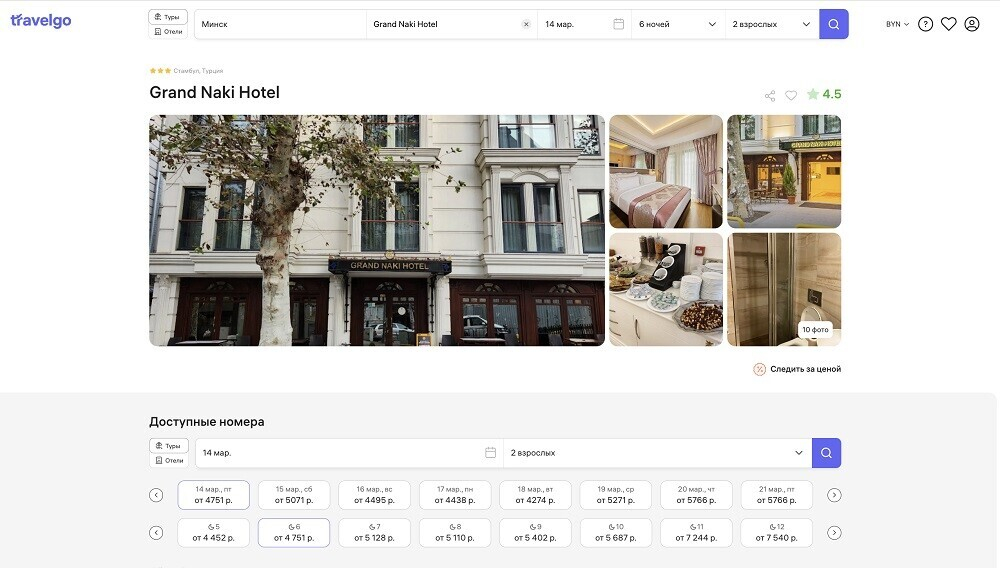Screen dimensions: 1000x568
Task: Switch to Туры tab in top search
Action: click(168, 17)
